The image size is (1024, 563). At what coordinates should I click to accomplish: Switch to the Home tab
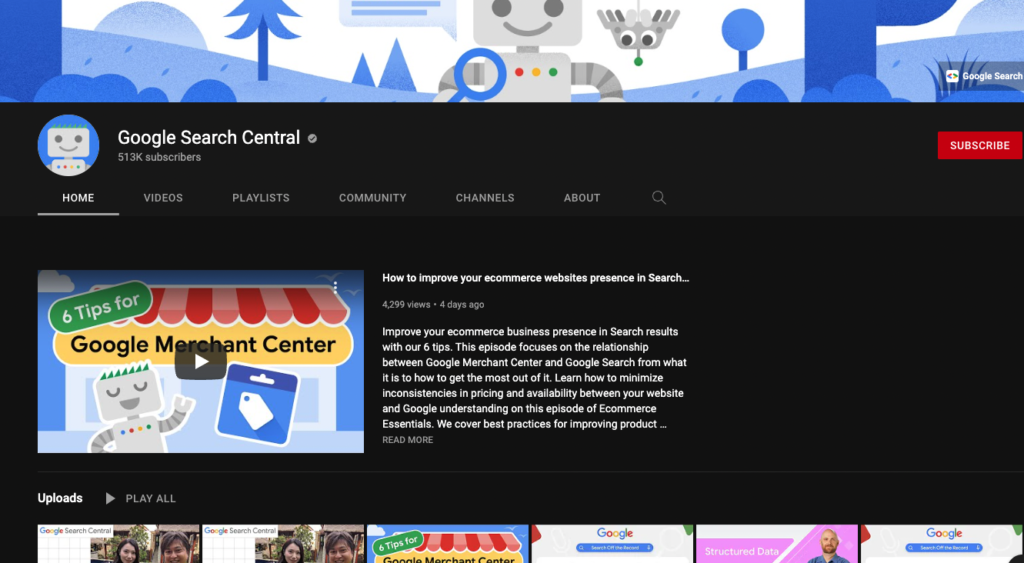(x=78, y=198)
